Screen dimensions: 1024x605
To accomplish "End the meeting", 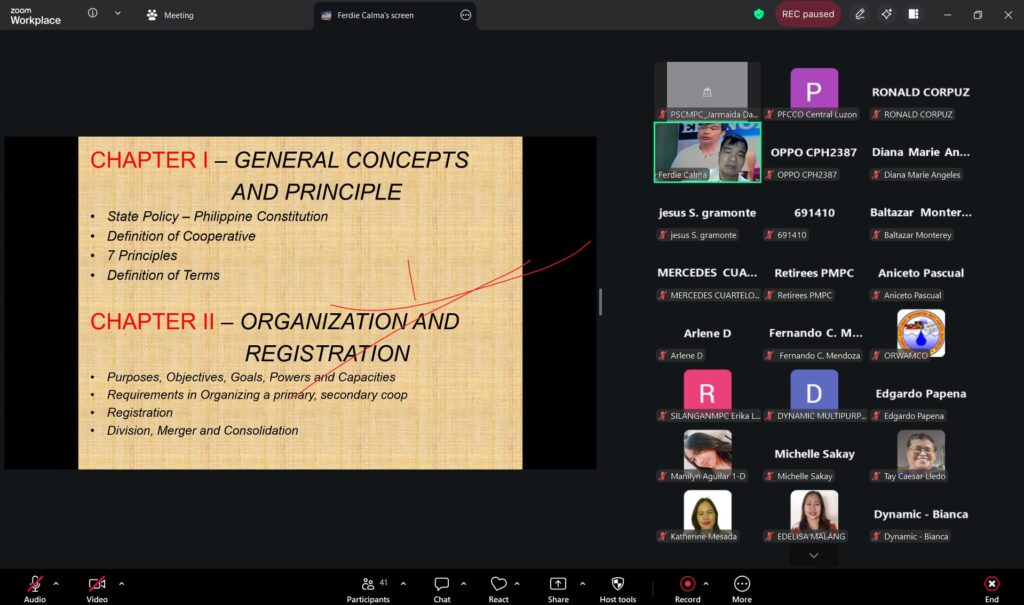I will (x=991, y=585).
